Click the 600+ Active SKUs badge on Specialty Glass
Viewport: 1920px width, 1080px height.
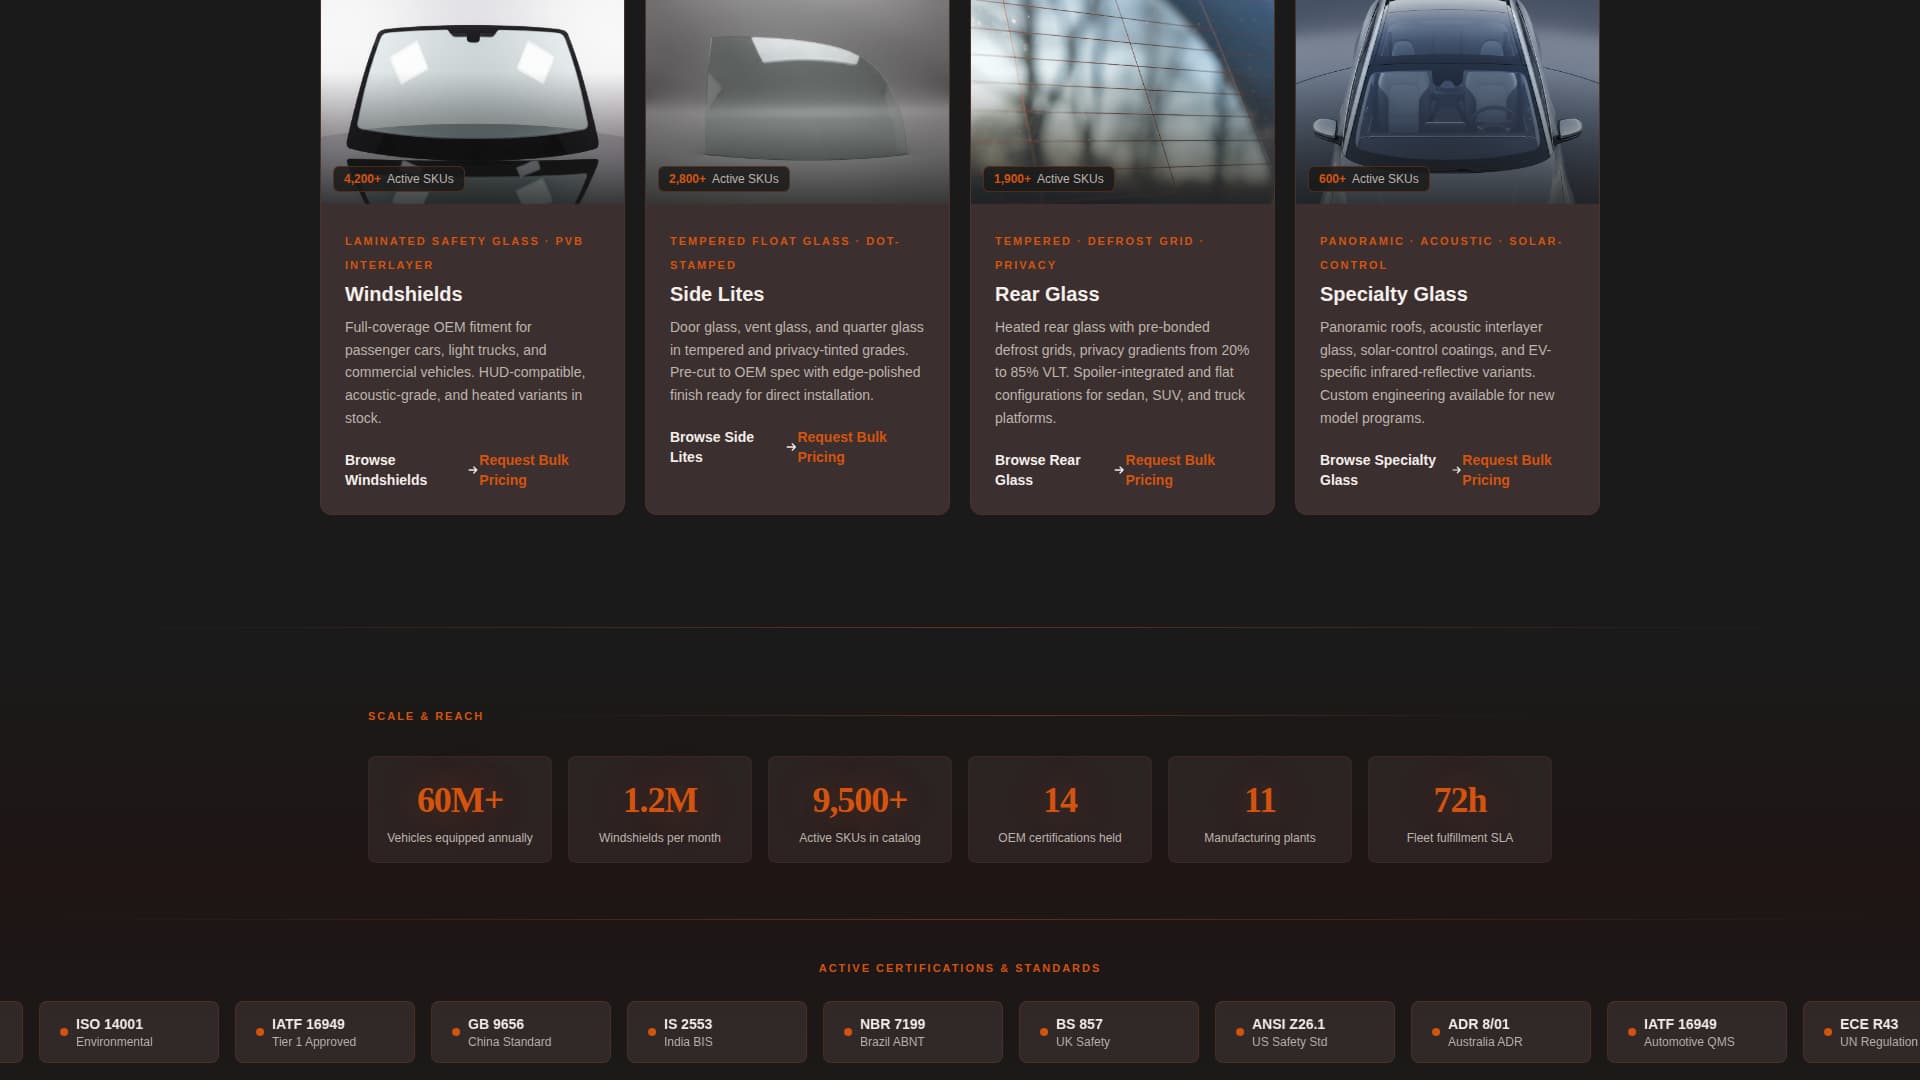(x=1367, y=179)
